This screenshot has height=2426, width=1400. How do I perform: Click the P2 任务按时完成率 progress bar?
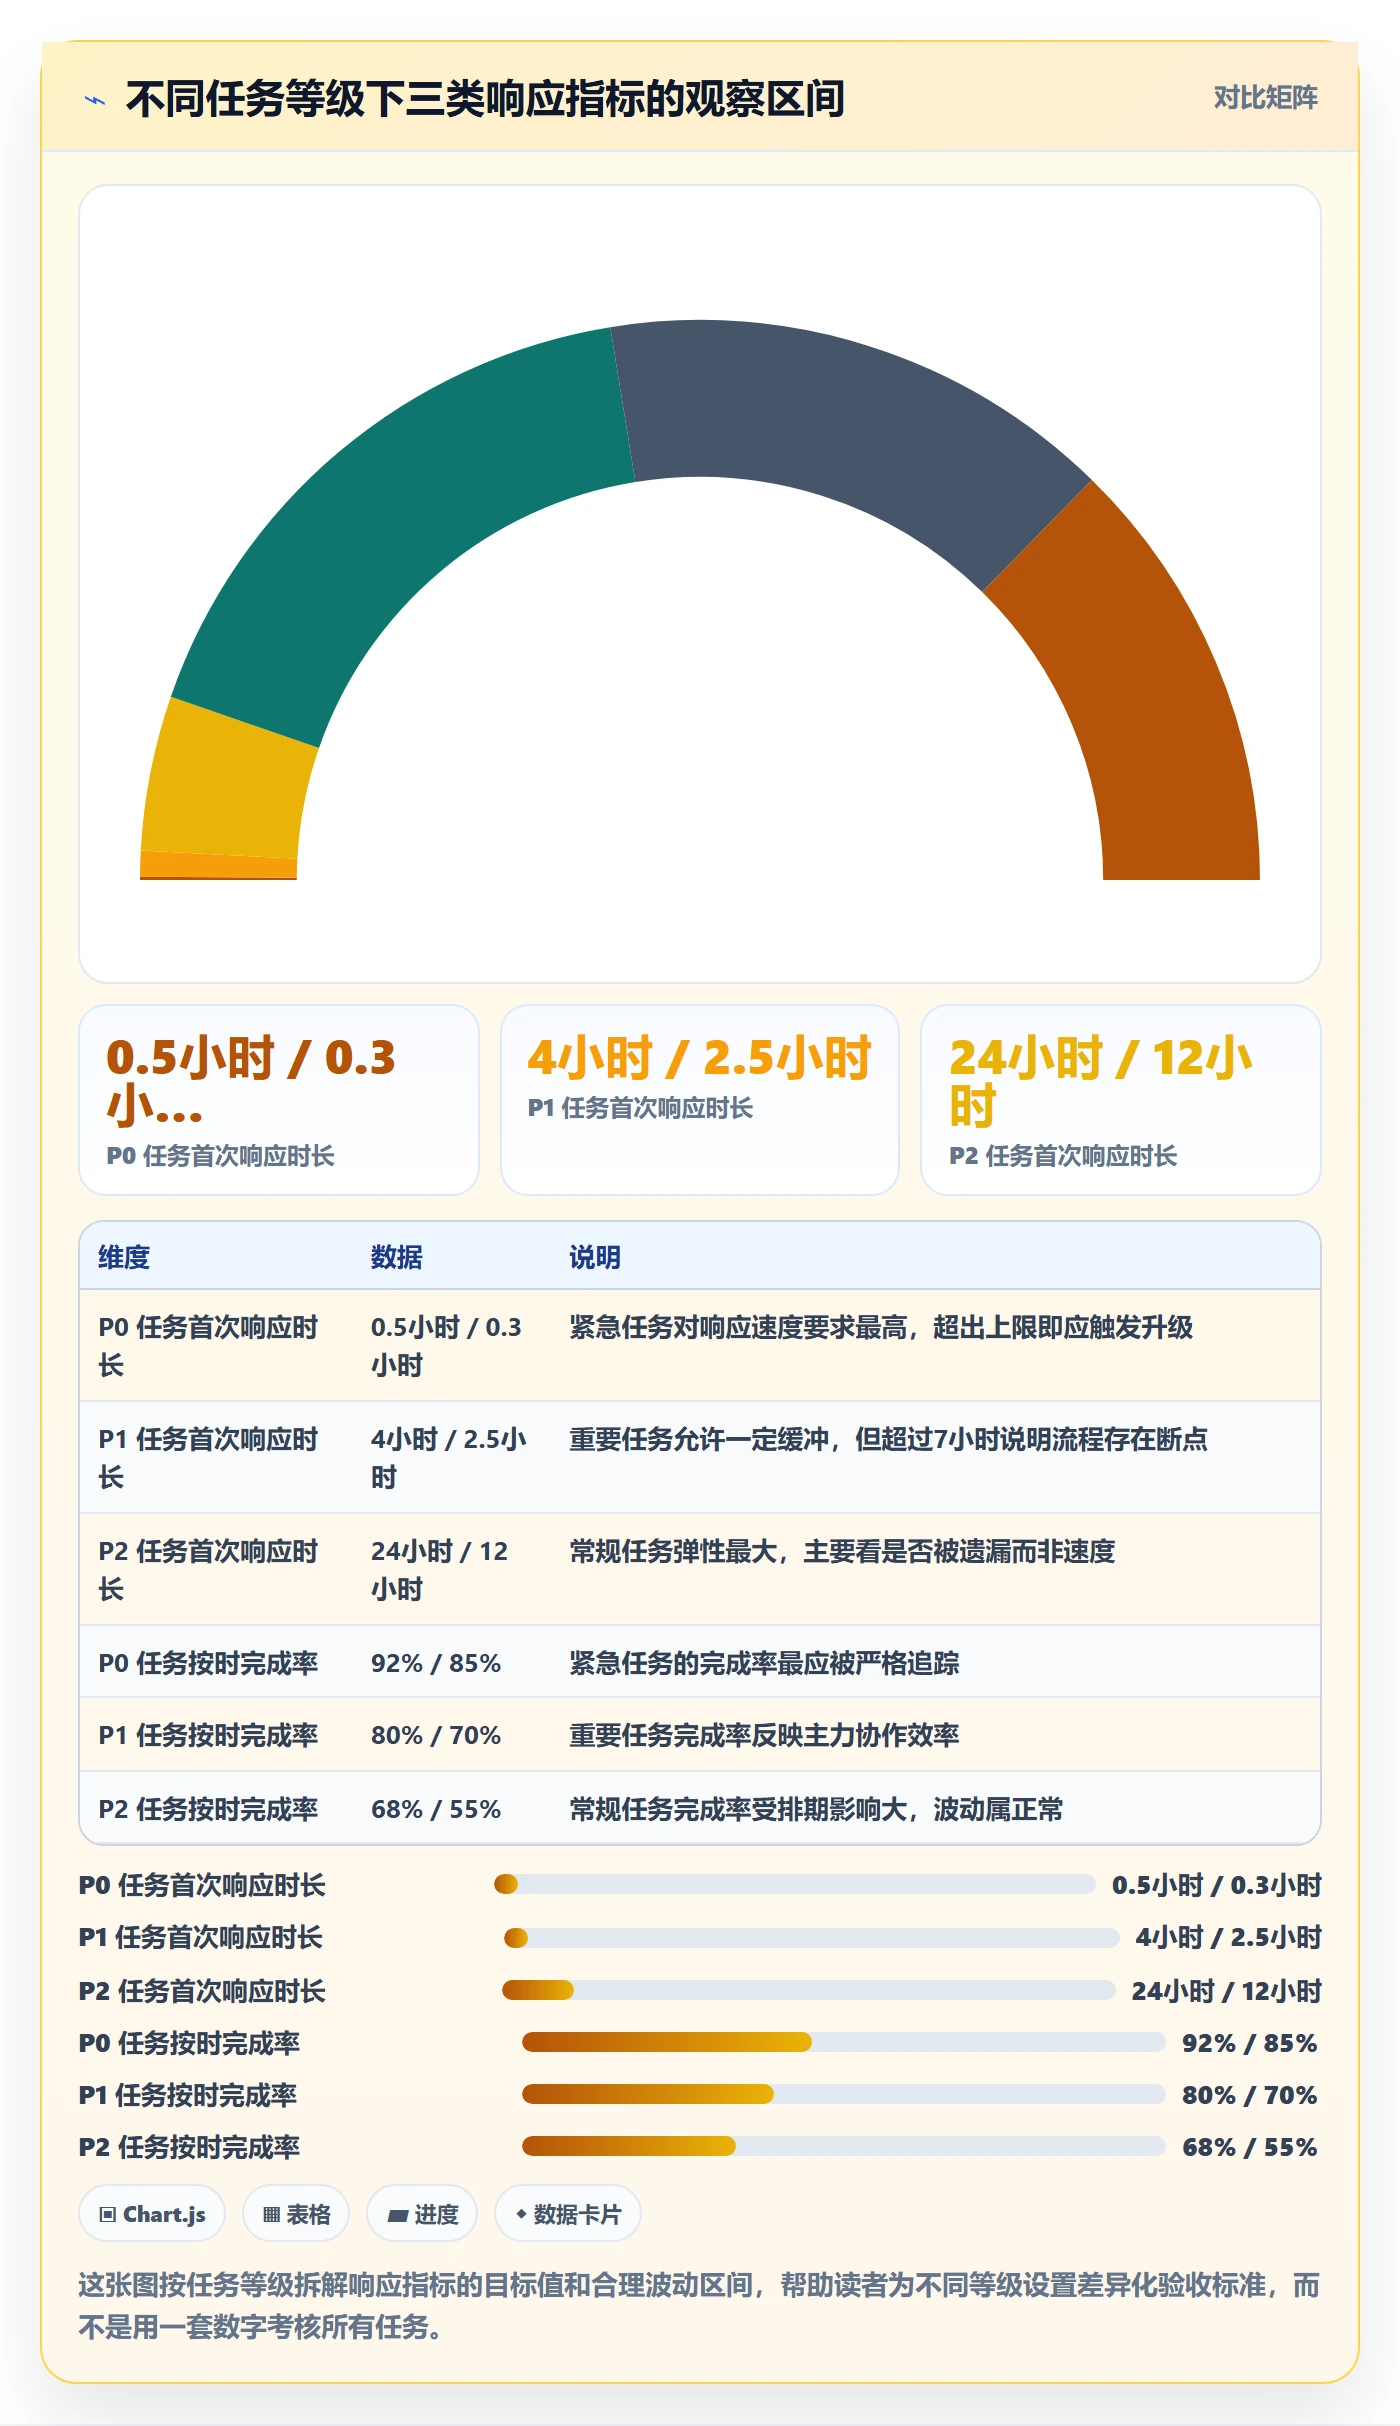pos(844,2146)
